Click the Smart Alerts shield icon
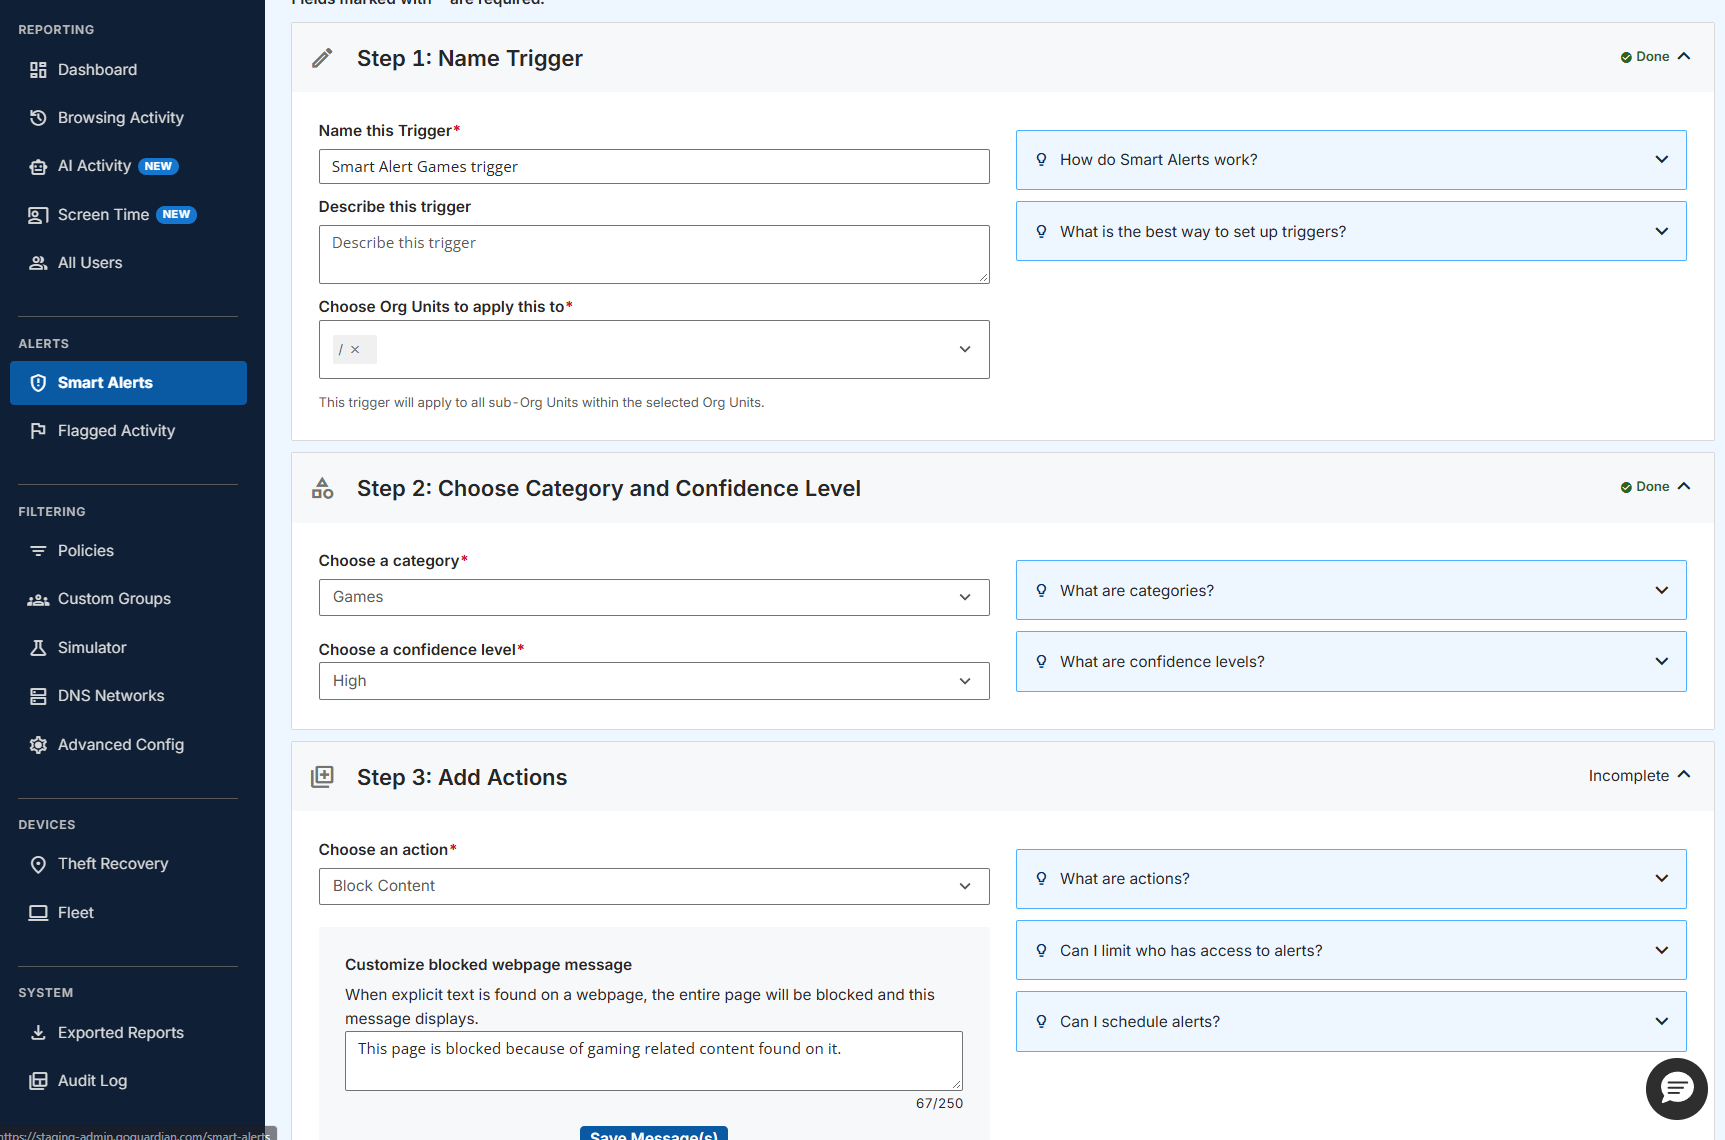This screenshot has width=1725, height=1140. (38, 383)
